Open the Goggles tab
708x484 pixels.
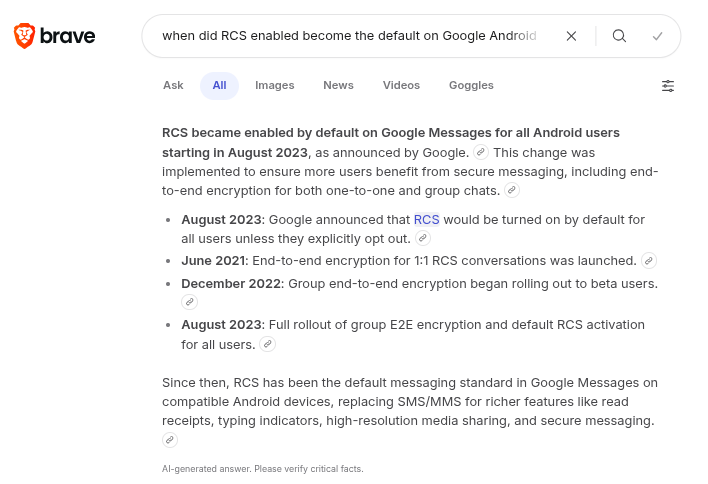(x=471, y=86)
